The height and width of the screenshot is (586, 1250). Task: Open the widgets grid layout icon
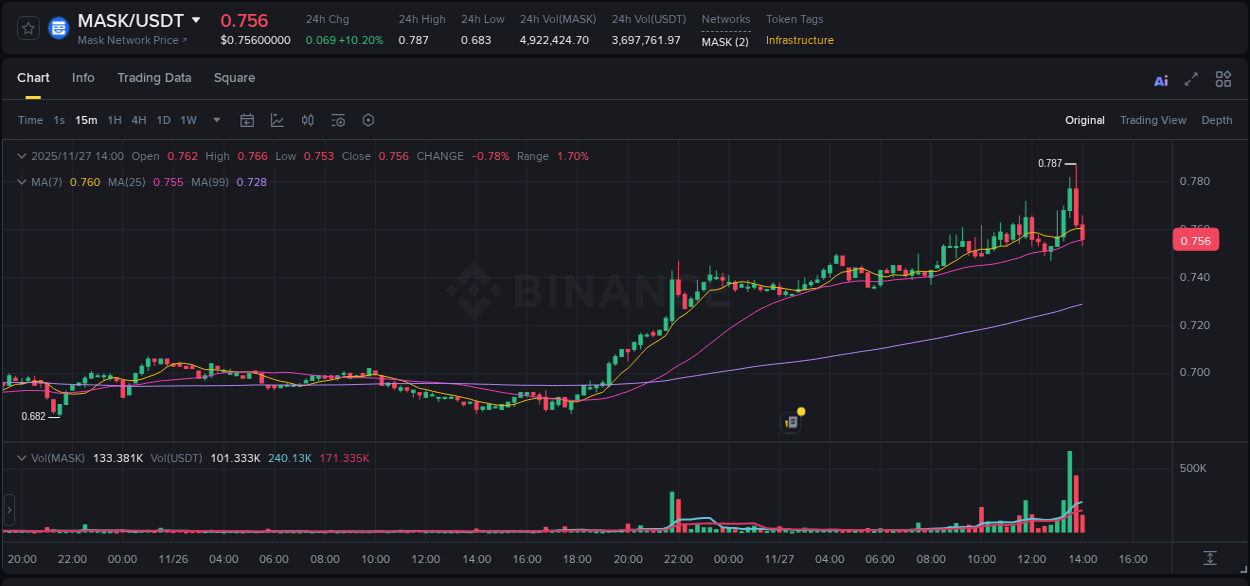(1223, 79)
